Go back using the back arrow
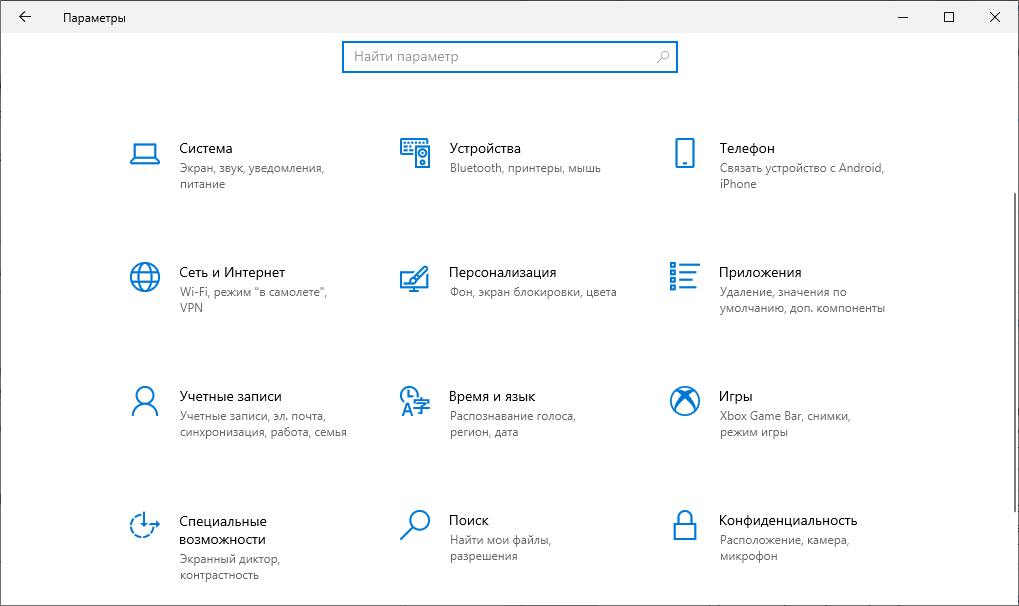The height and width of the screenshot is (606, 1019). (25, 17)
